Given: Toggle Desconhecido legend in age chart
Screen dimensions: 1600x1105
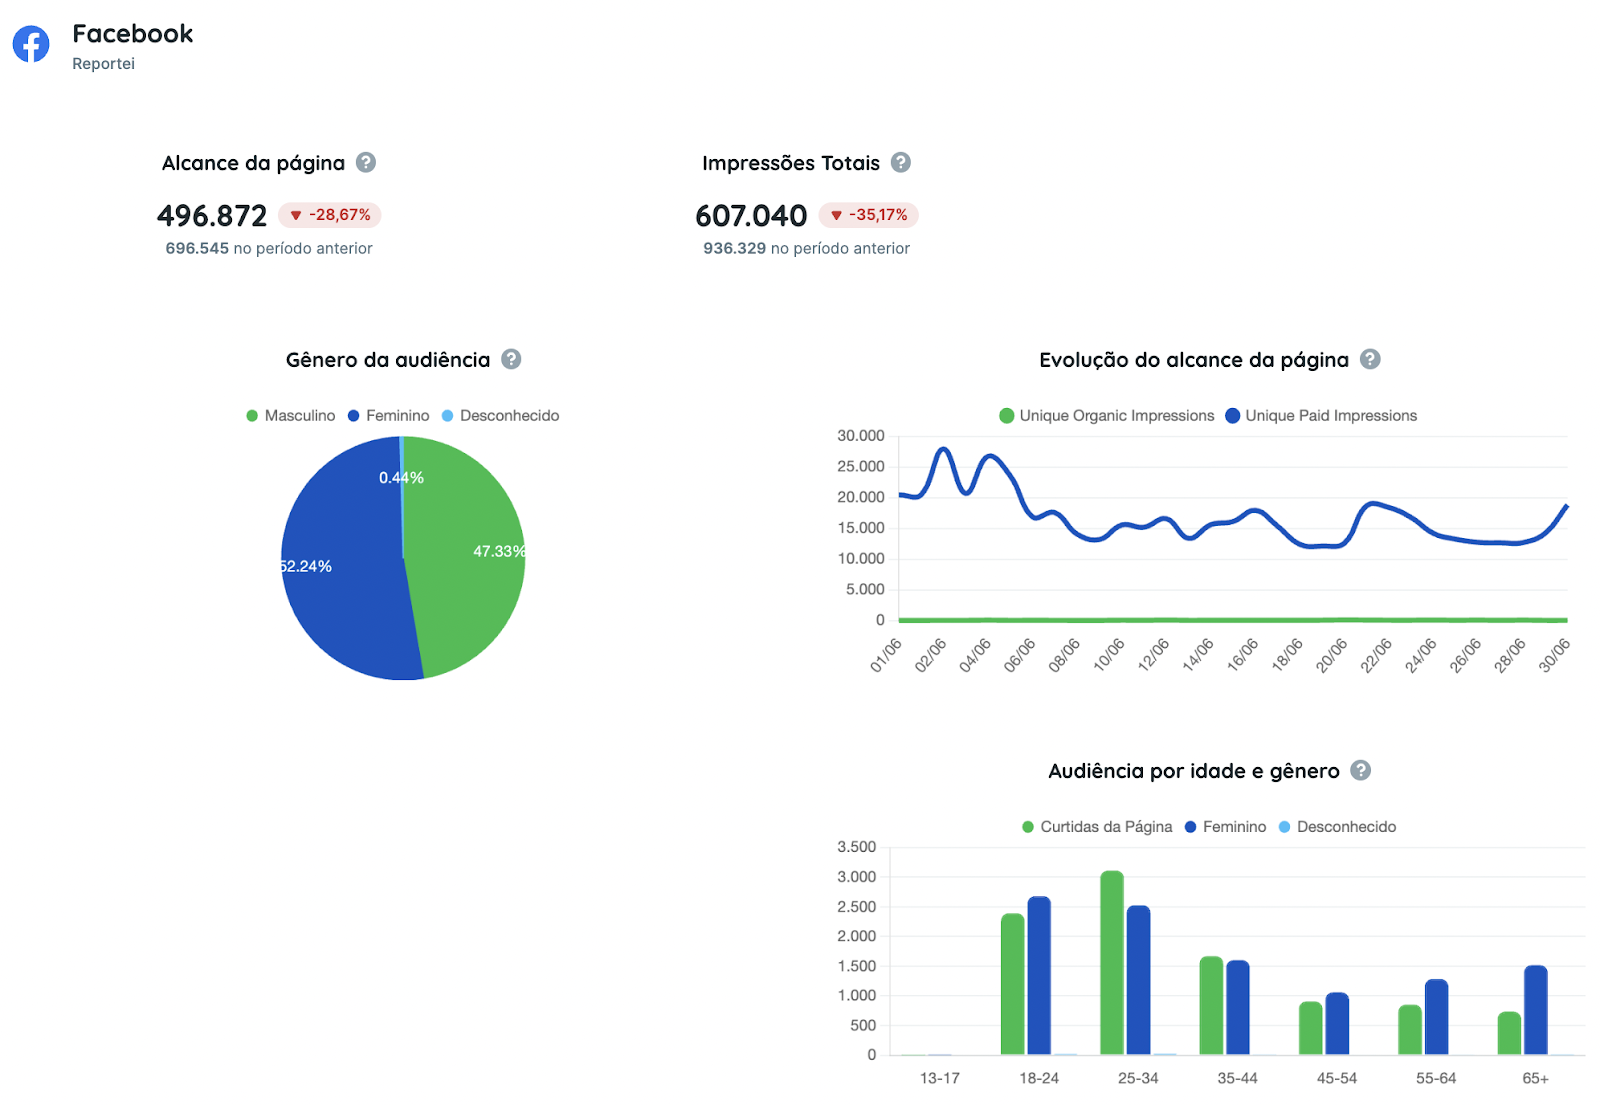Looking at the screenshot, I should 1337,826.
